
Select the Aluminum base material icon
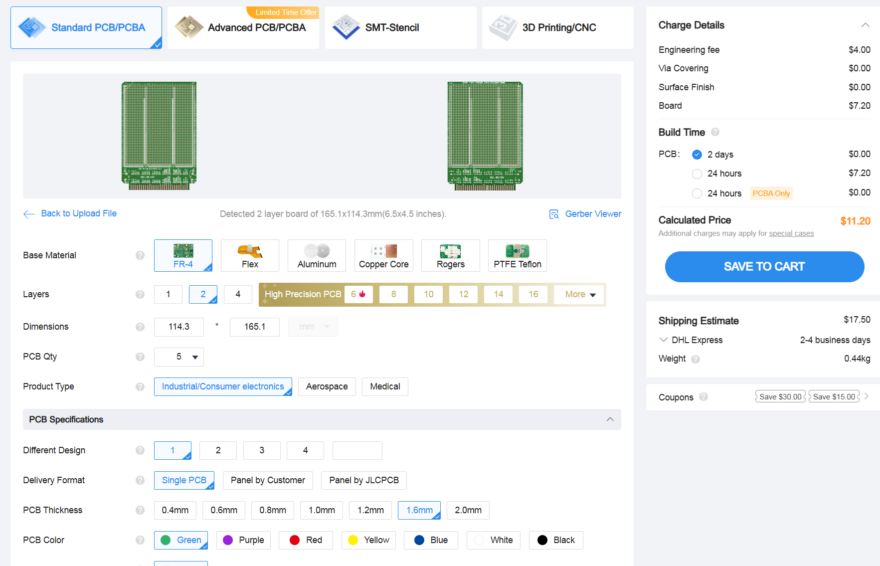316,255
